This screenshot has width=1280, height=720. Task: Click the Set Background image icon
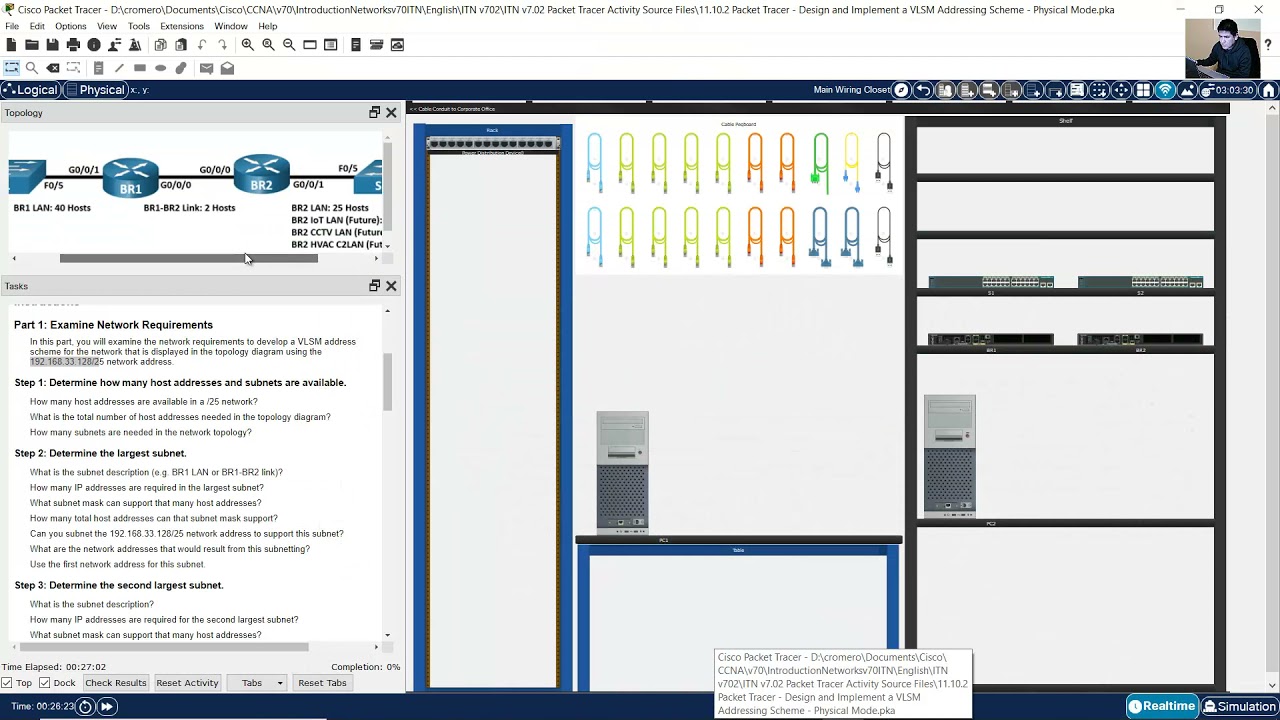click(1187, 90)
